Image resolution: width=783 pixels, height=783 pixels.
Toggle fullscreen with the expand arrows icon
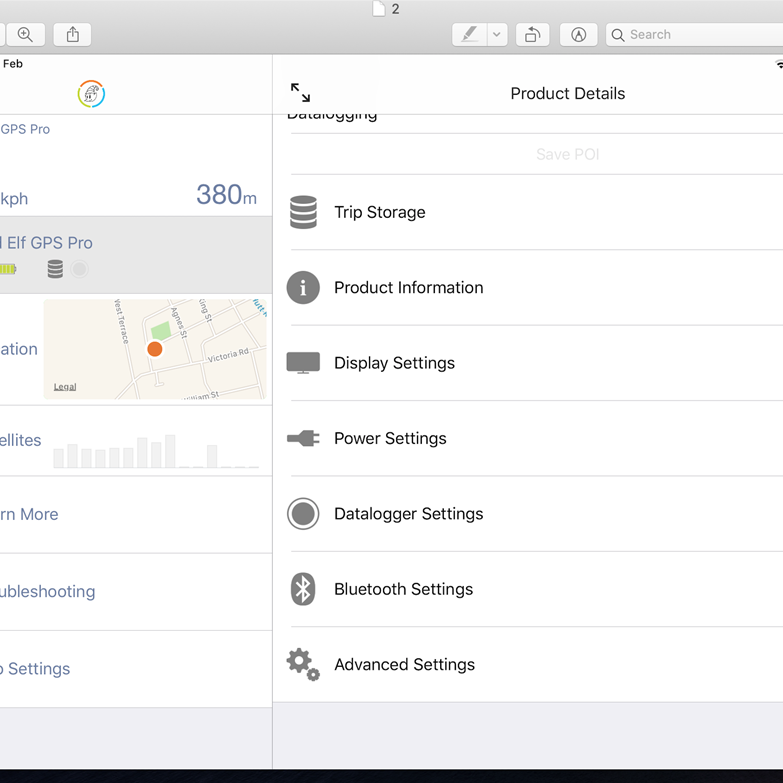pyautogui.click(x=301, y=92)
